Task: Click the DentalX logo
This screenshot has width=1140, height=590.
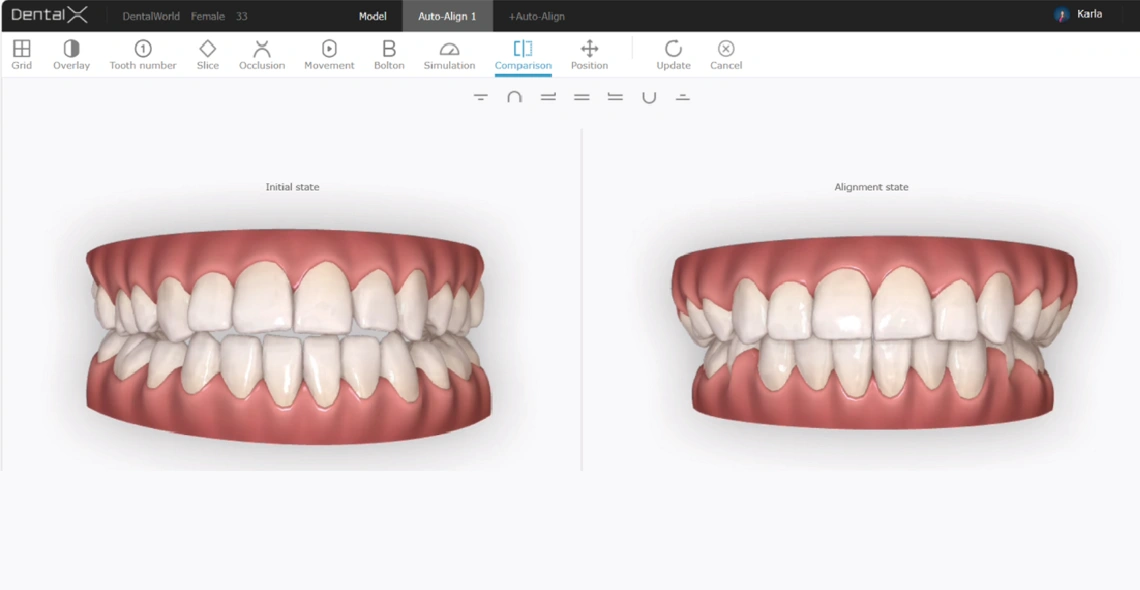Action: click(x=49, y=15)
